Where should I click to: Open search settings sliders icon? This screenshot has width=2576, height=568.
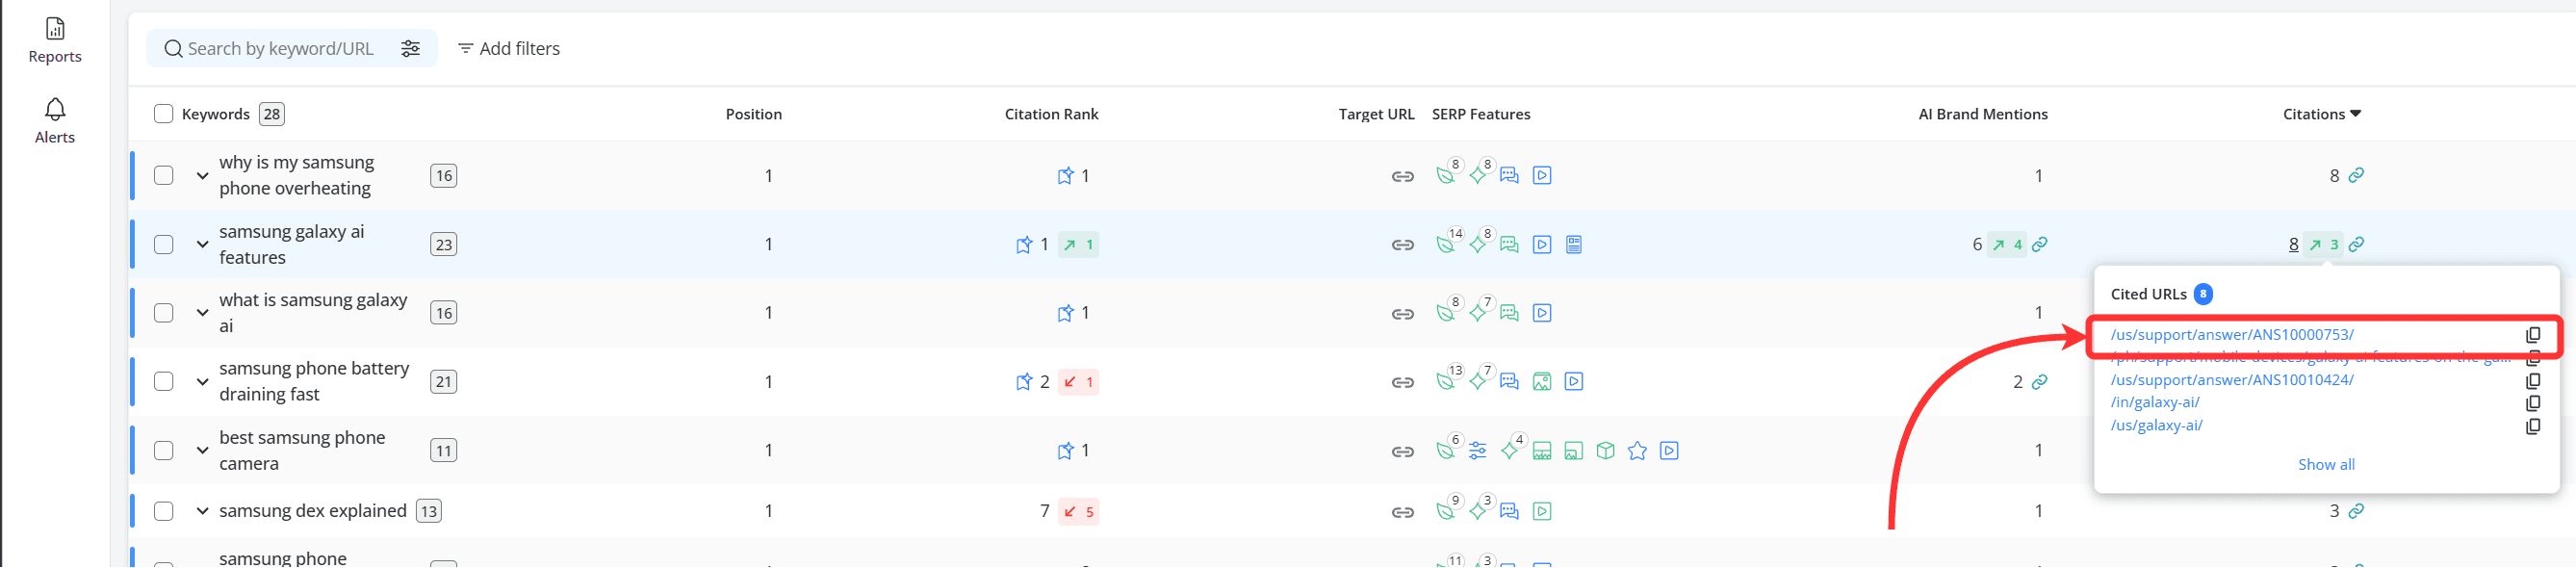tap(410, 49)
